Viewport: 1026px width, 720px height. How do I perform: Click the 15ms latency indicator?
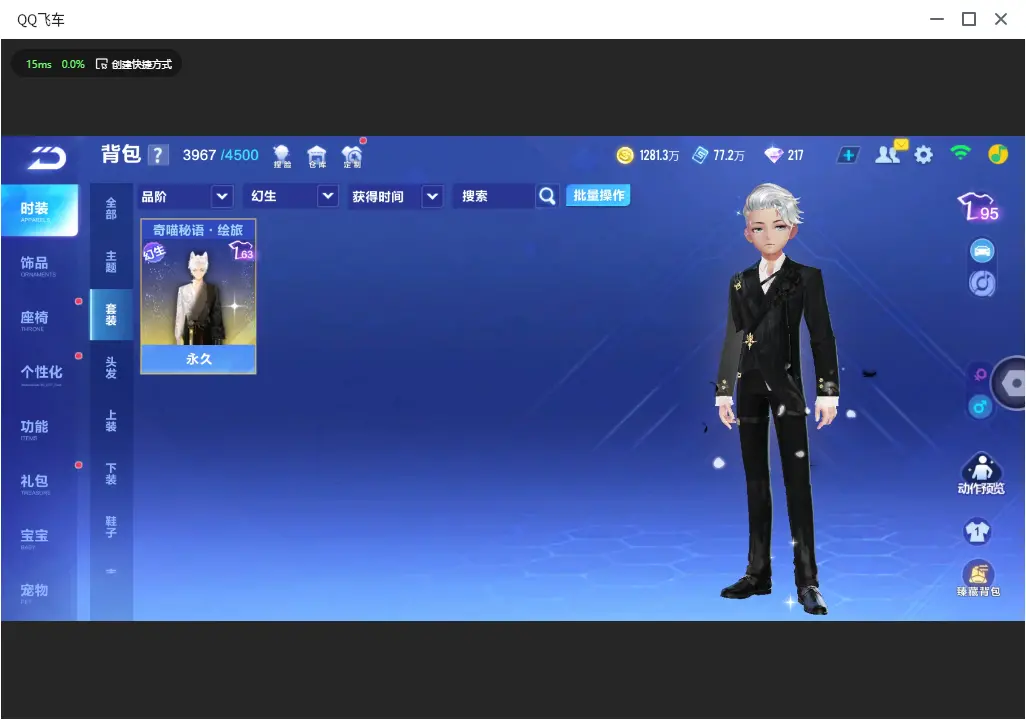39,64
